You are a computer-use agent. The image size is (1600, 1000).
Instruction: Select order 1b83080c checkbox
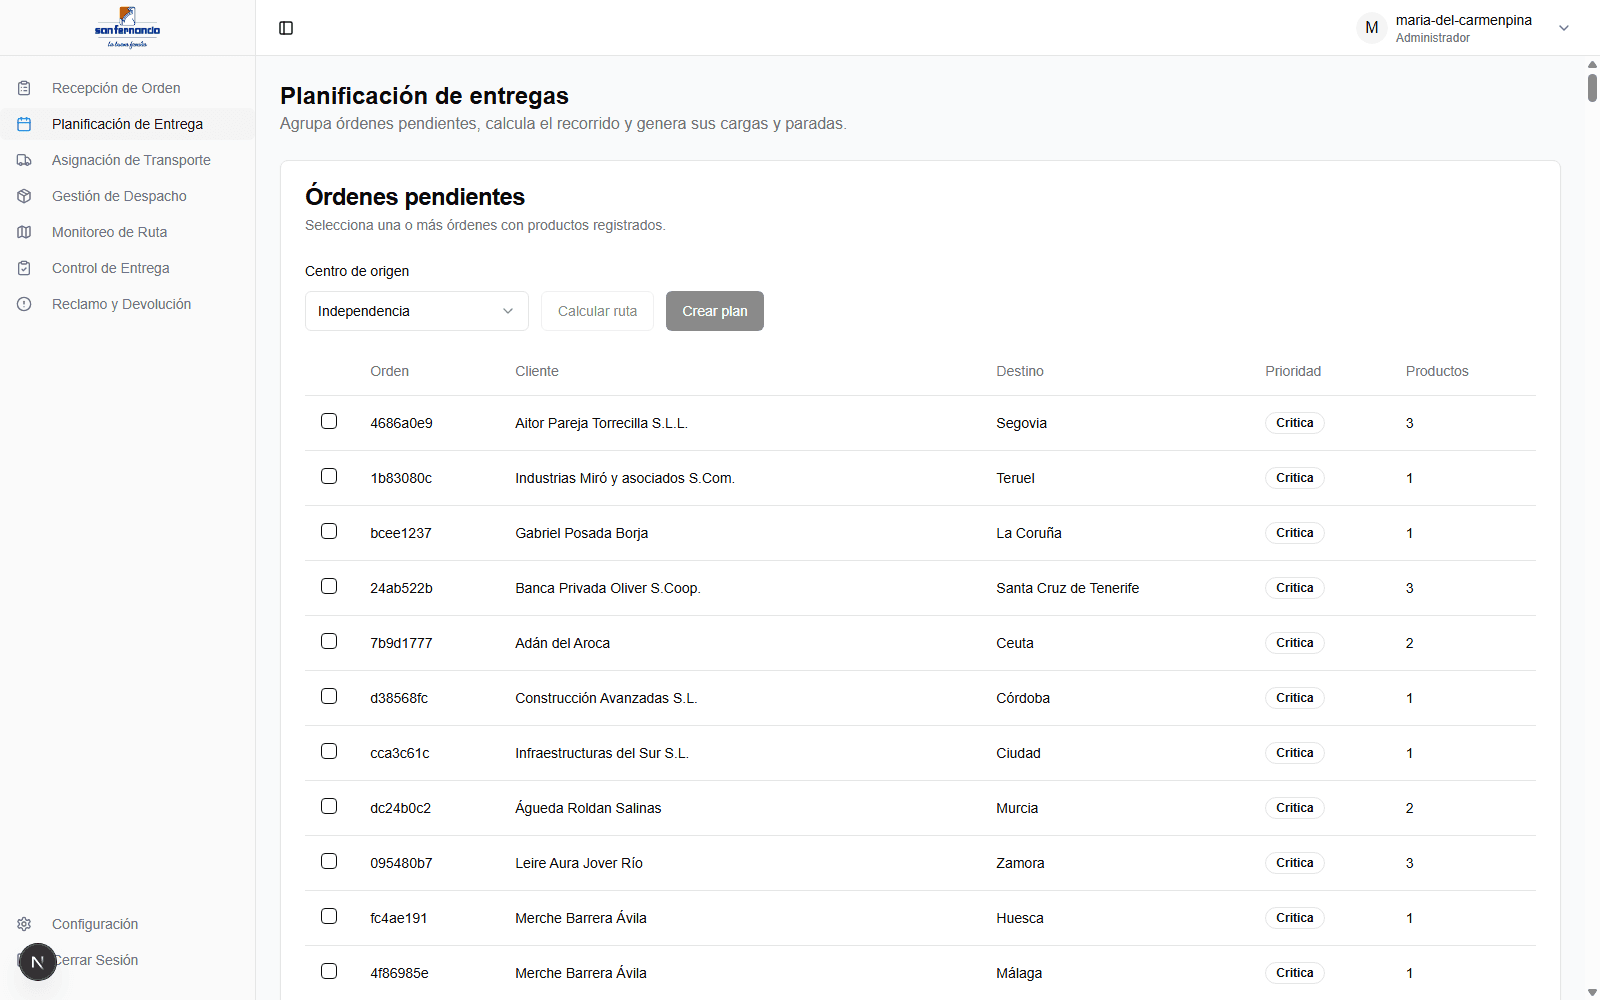coord(329,476)
